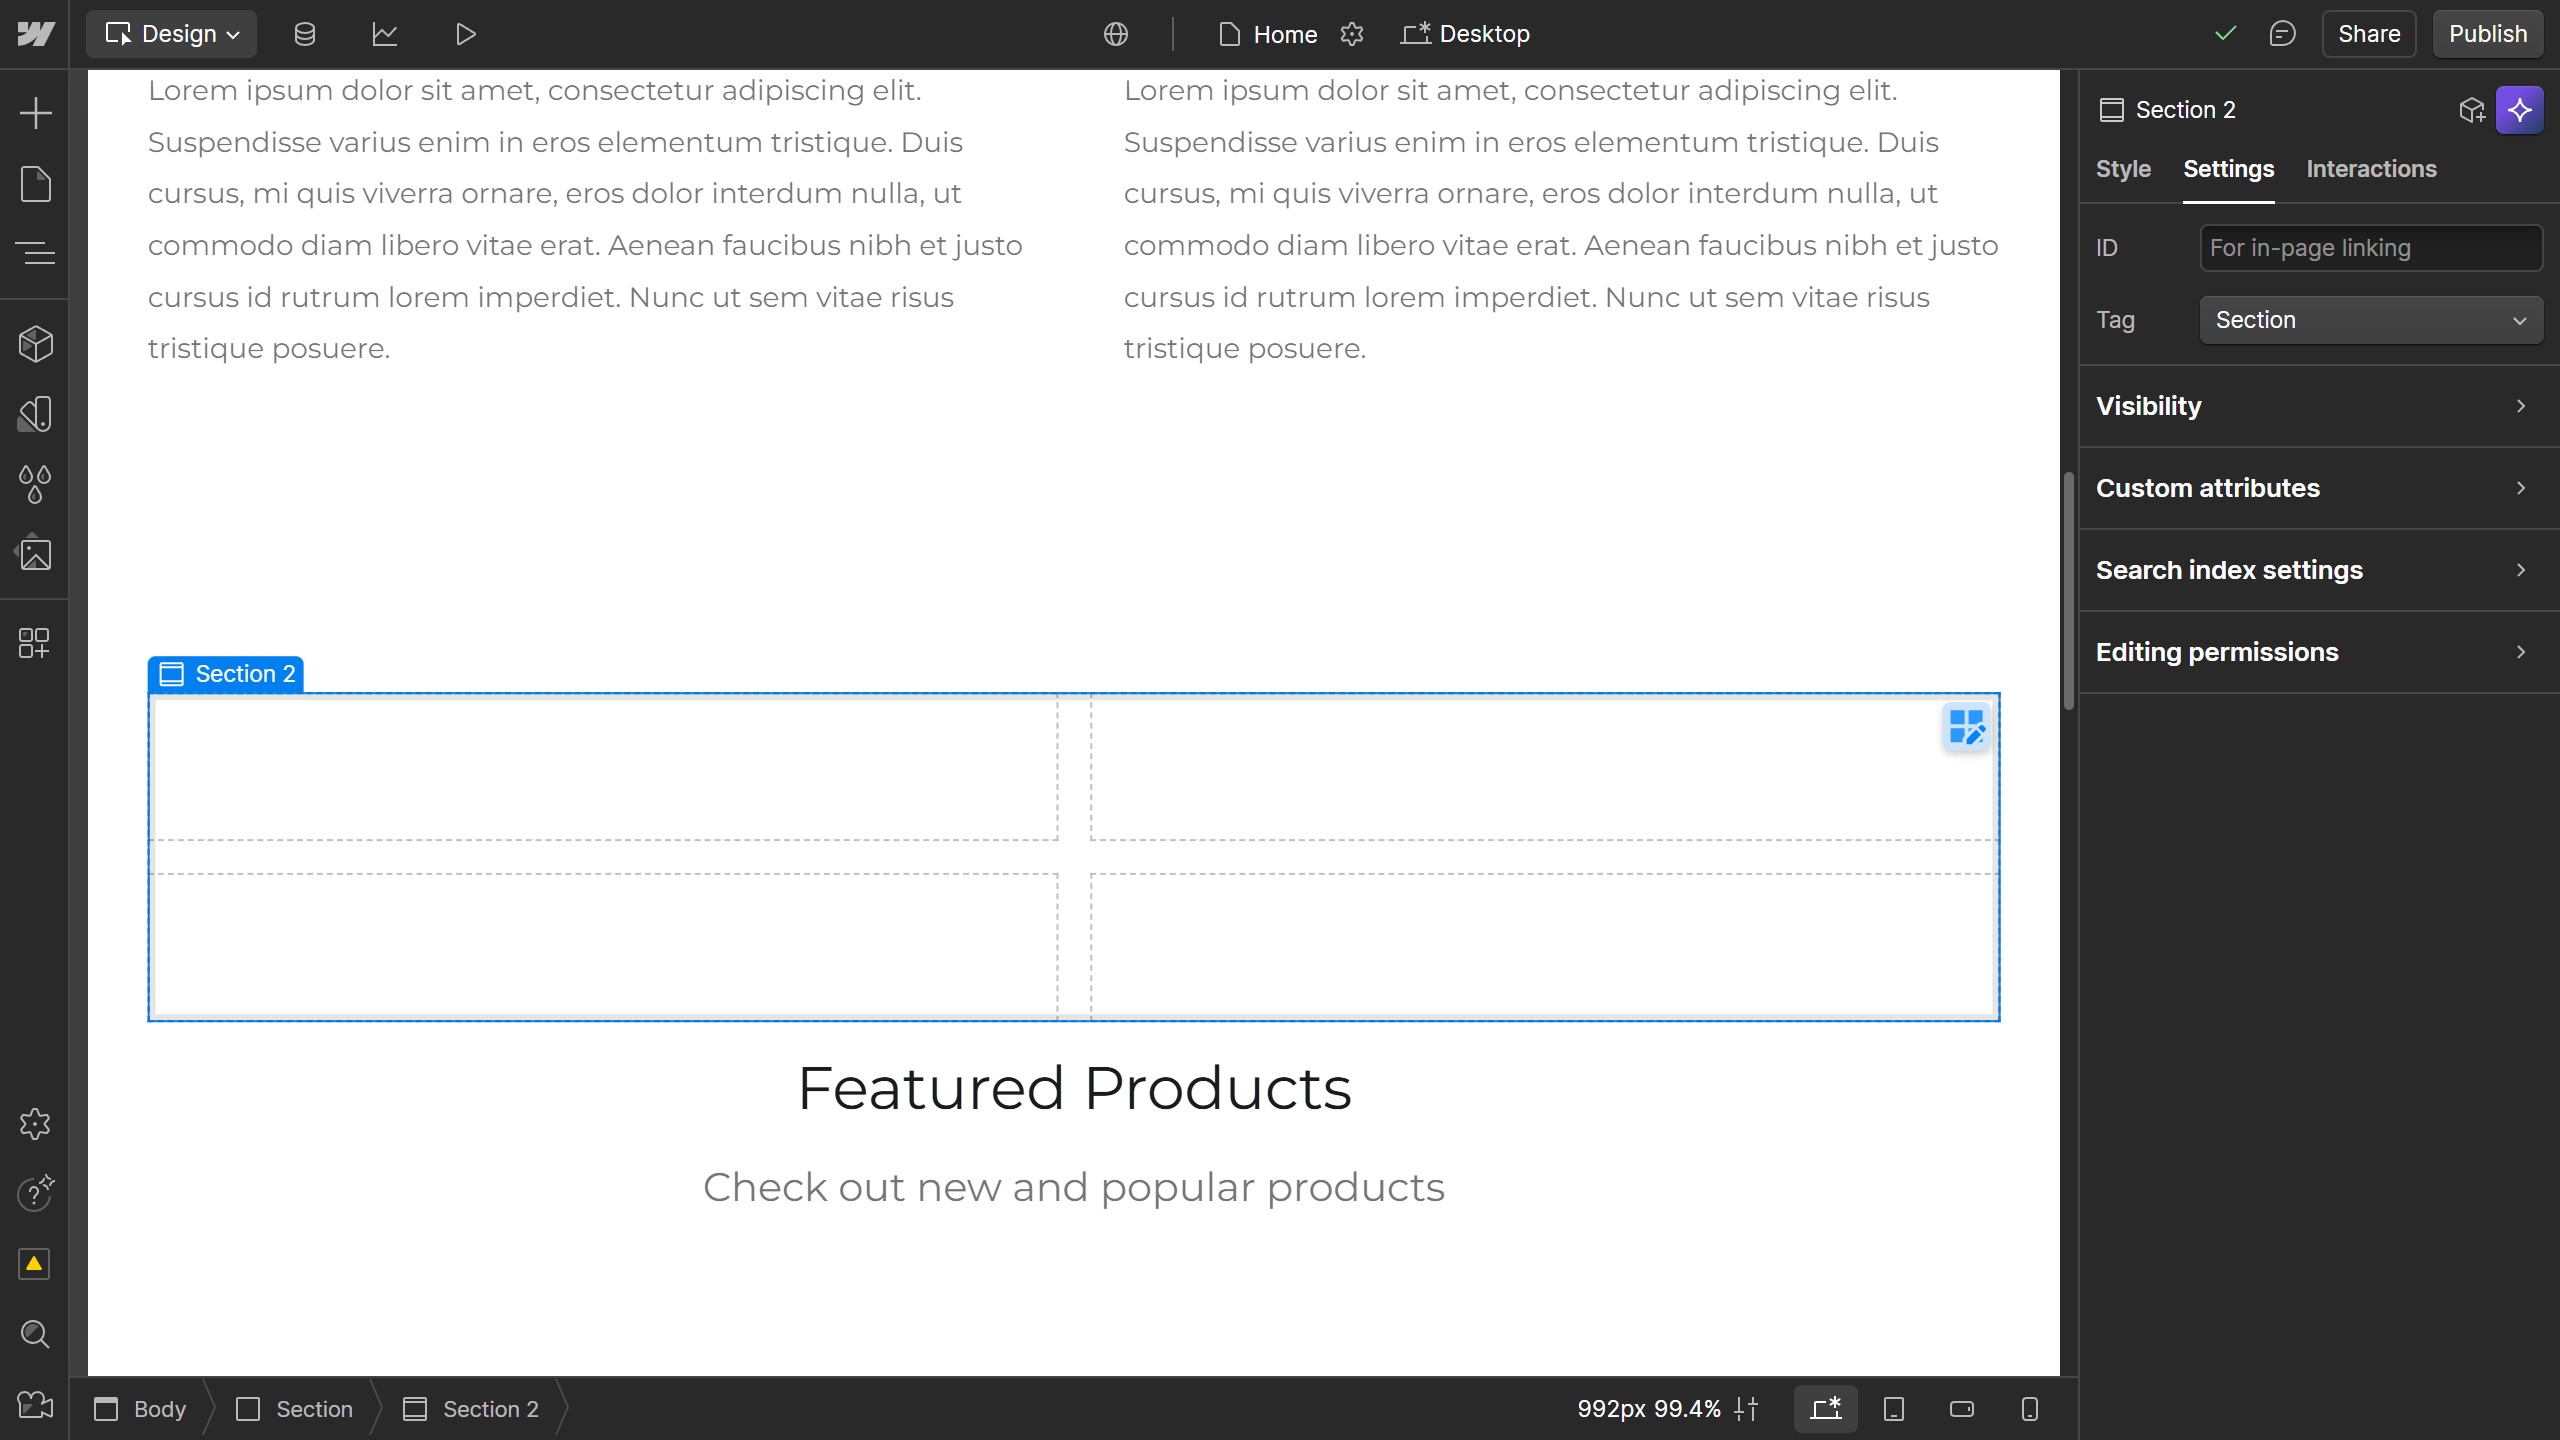
Task: Switch to mobile landscape breakpoint
Action: [1959, 1409]
